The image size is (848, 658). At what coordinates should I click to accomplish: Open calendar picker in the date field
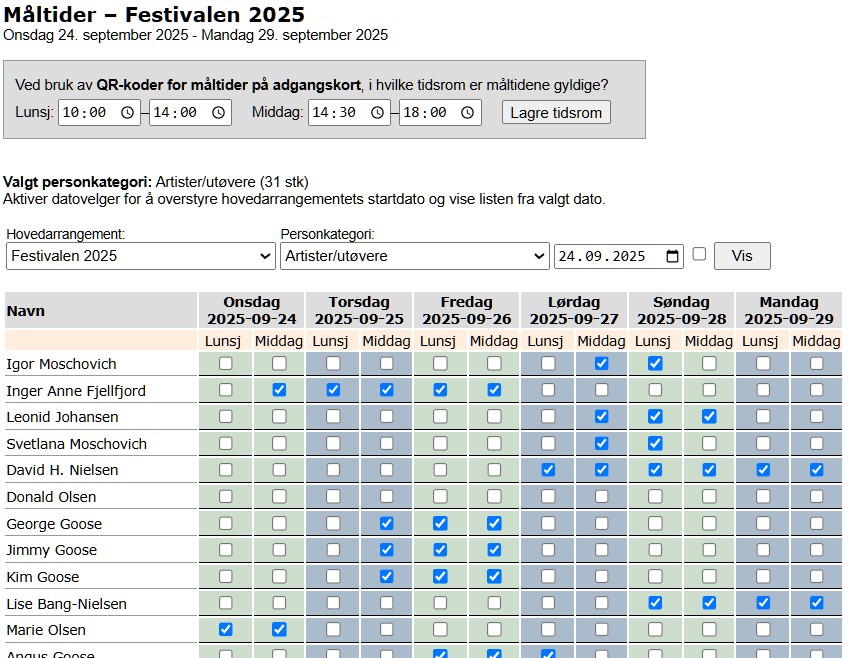click(673, 256)
